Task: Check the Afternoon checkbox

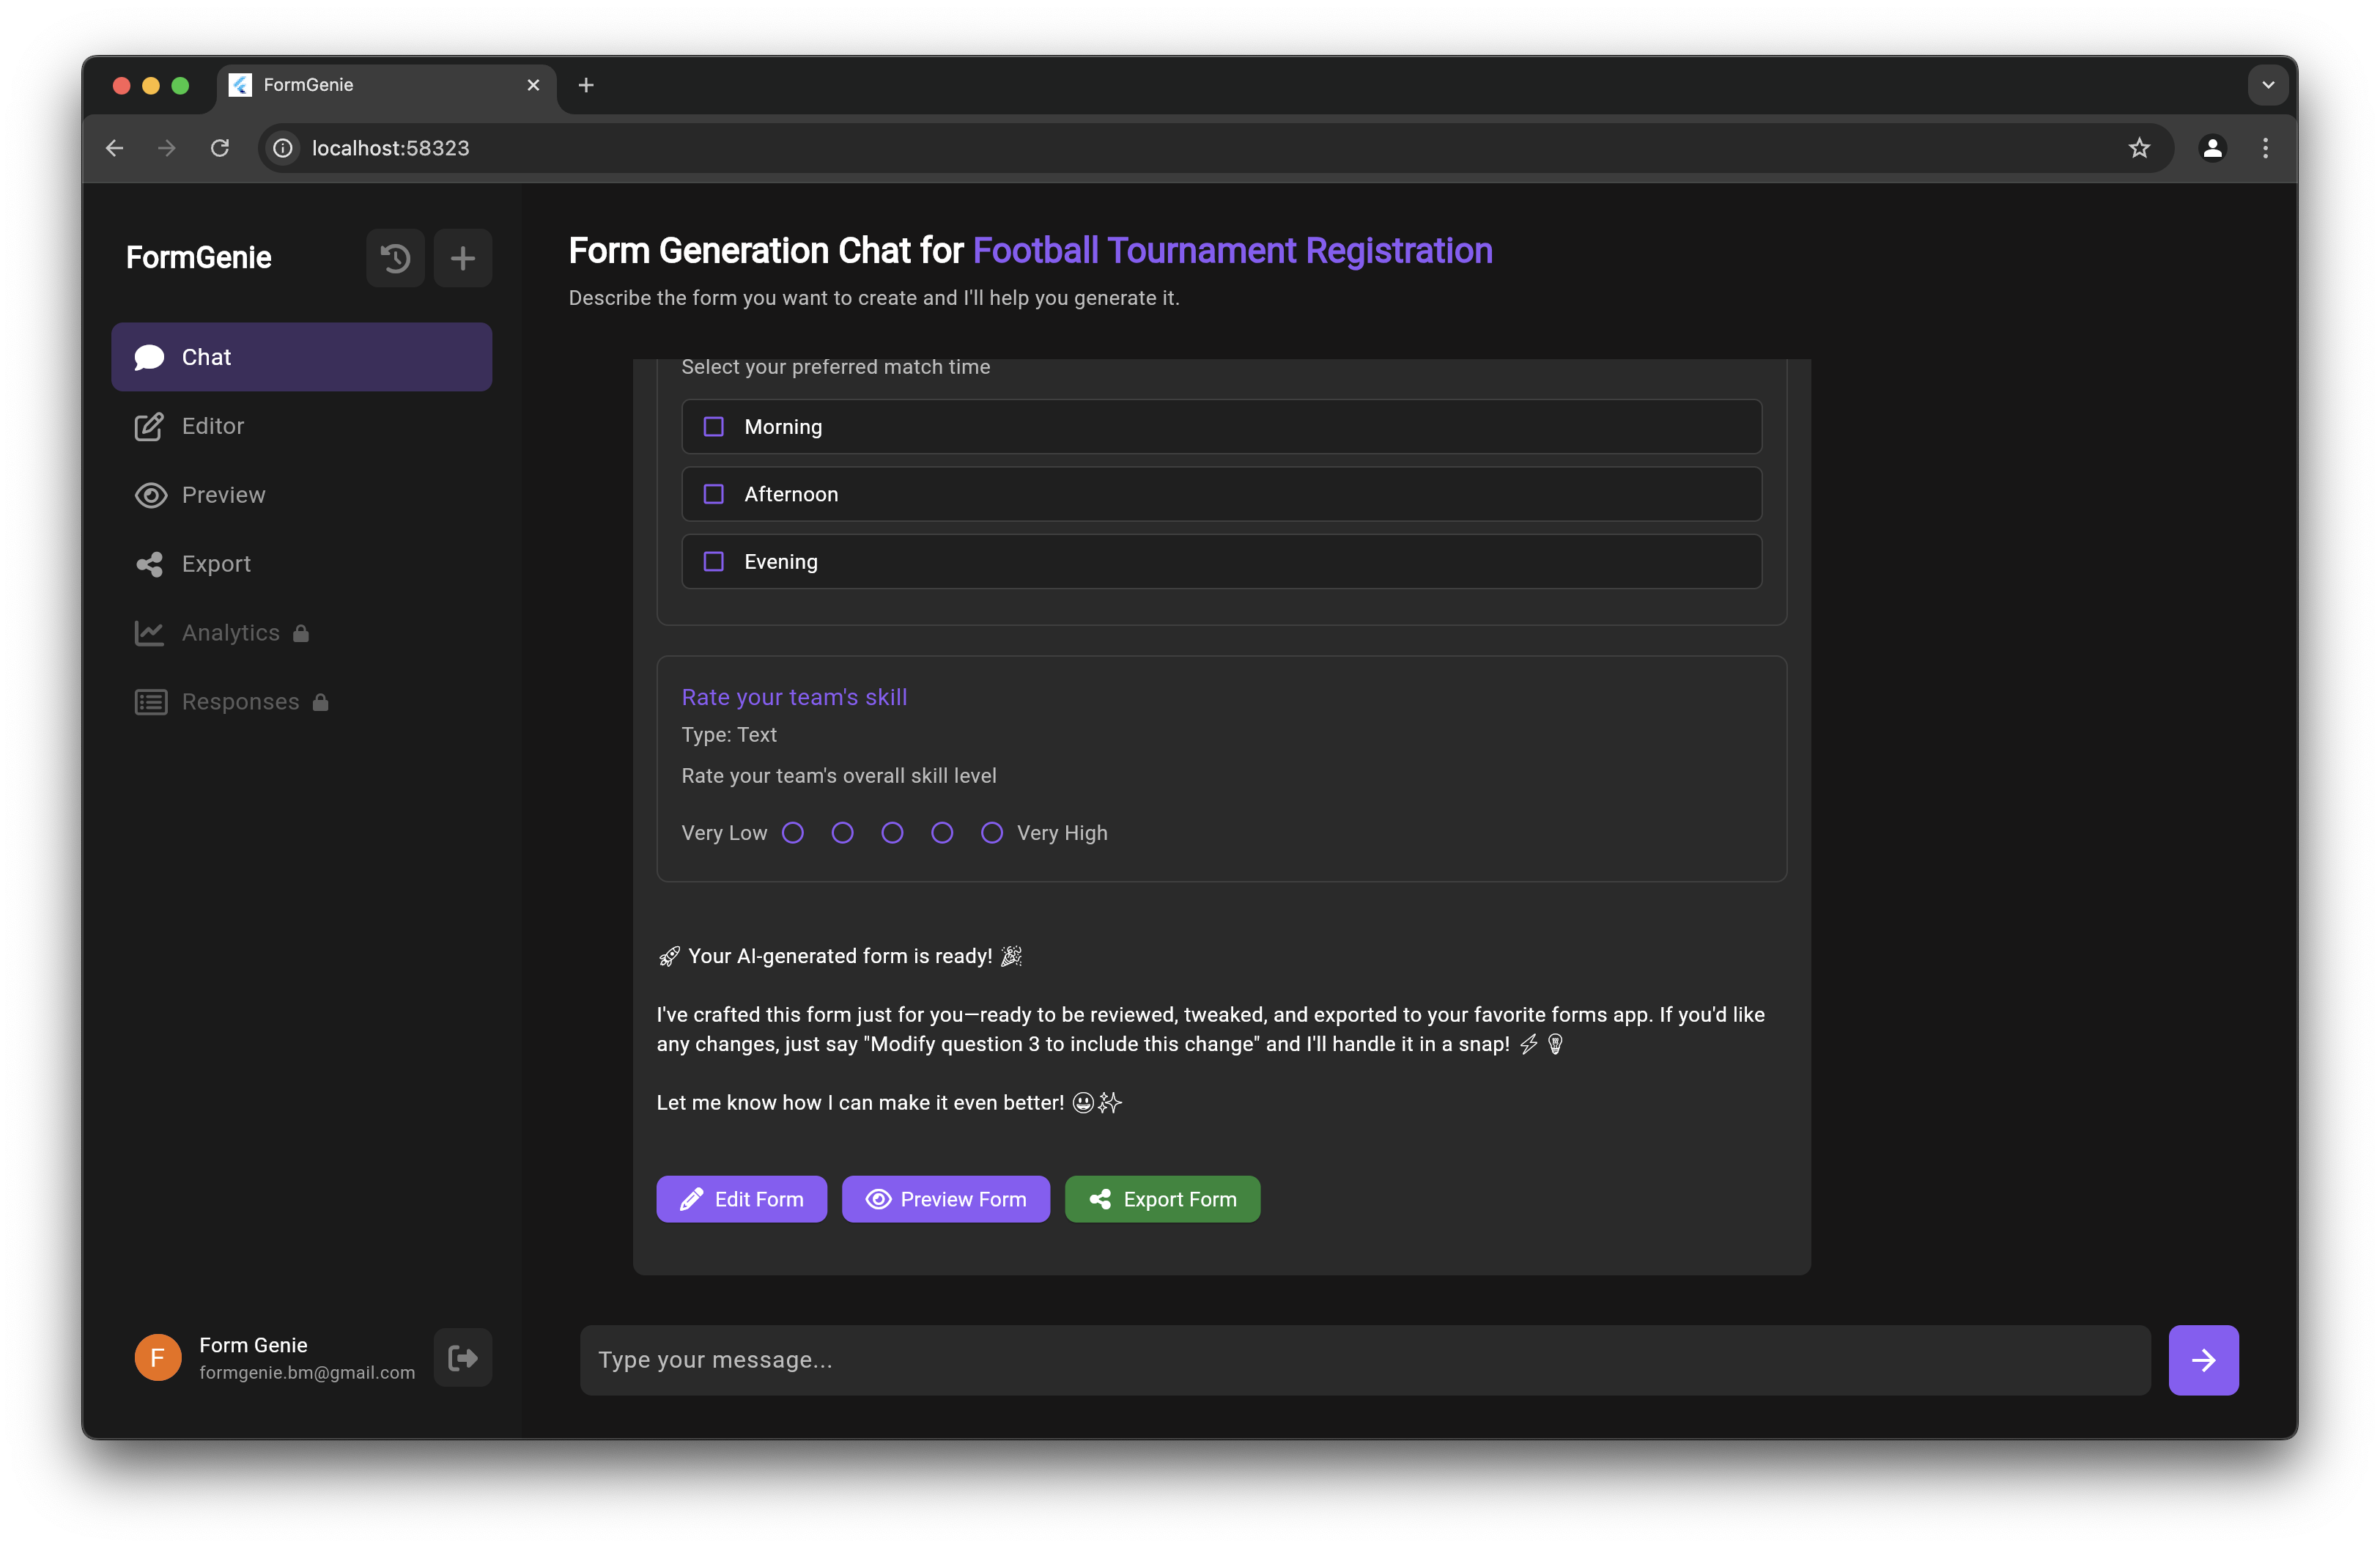Action: pos(713,494)
